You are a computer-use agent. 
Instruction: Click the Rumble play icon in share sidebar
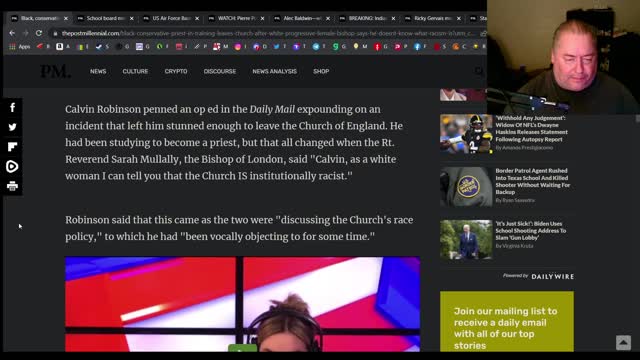point(12,166)
